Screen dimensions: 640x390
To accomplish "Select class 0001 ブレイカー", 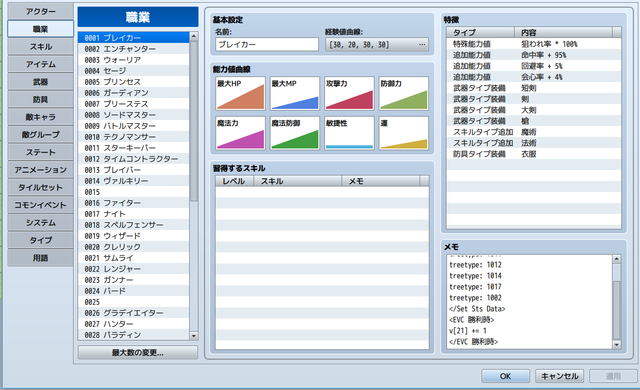I will 133,38.
